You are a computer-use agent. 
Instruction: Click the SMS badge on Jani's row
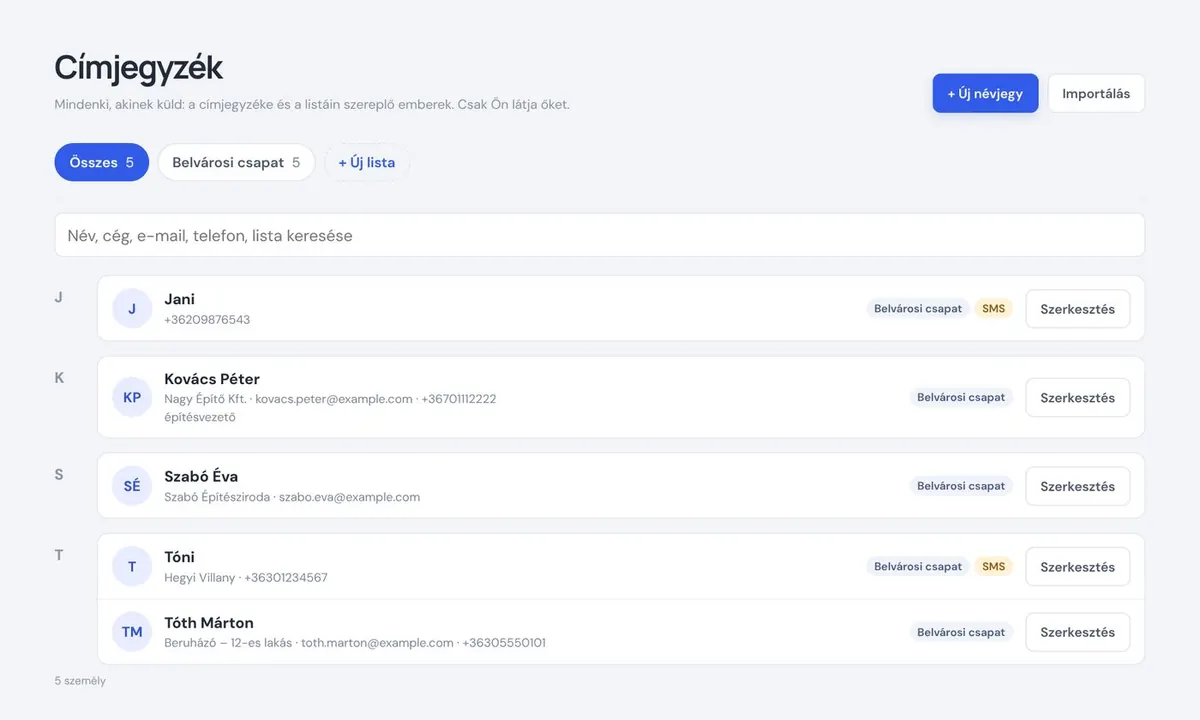pyautogui.click(x=993, y=309)
